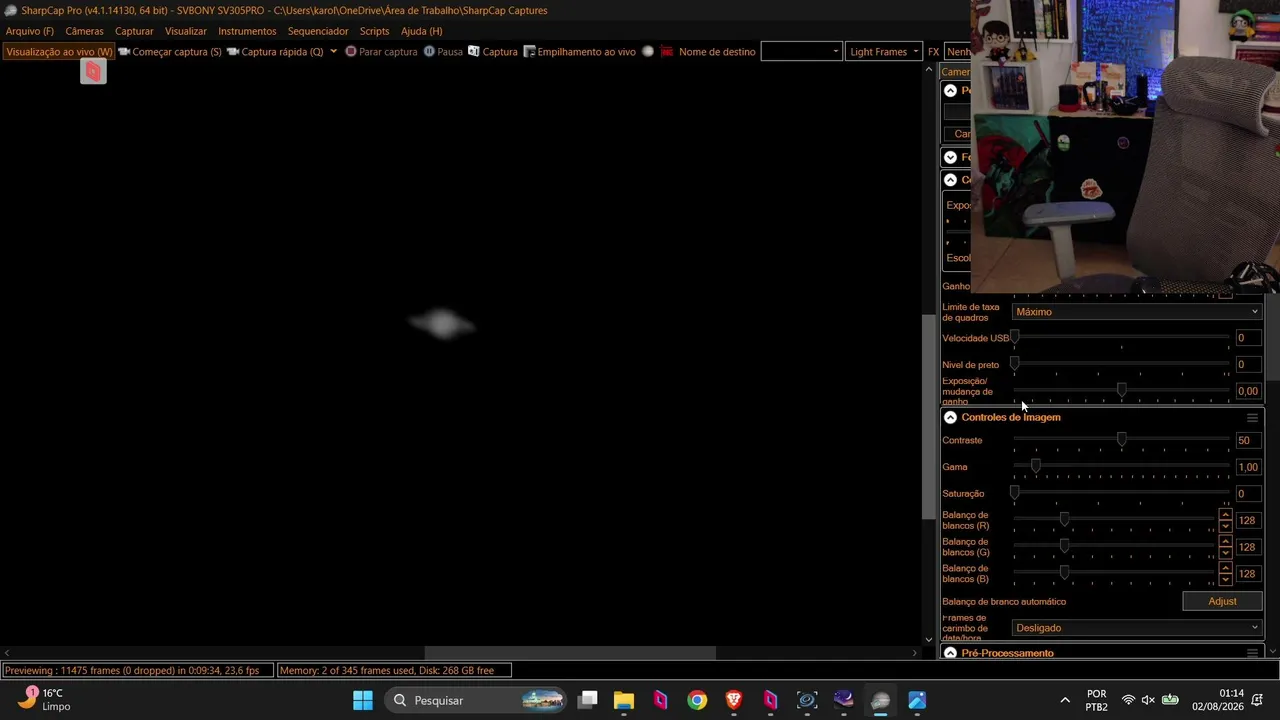
Task: Click the Saturn image in the preview
Action: pos(442,323)
